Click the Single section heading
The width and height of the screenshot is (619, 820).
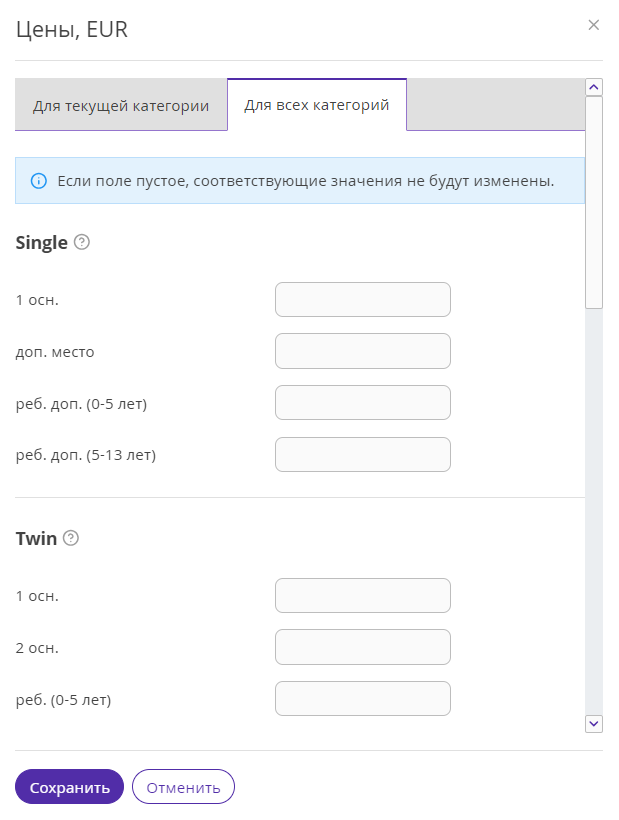click(42, 243)
